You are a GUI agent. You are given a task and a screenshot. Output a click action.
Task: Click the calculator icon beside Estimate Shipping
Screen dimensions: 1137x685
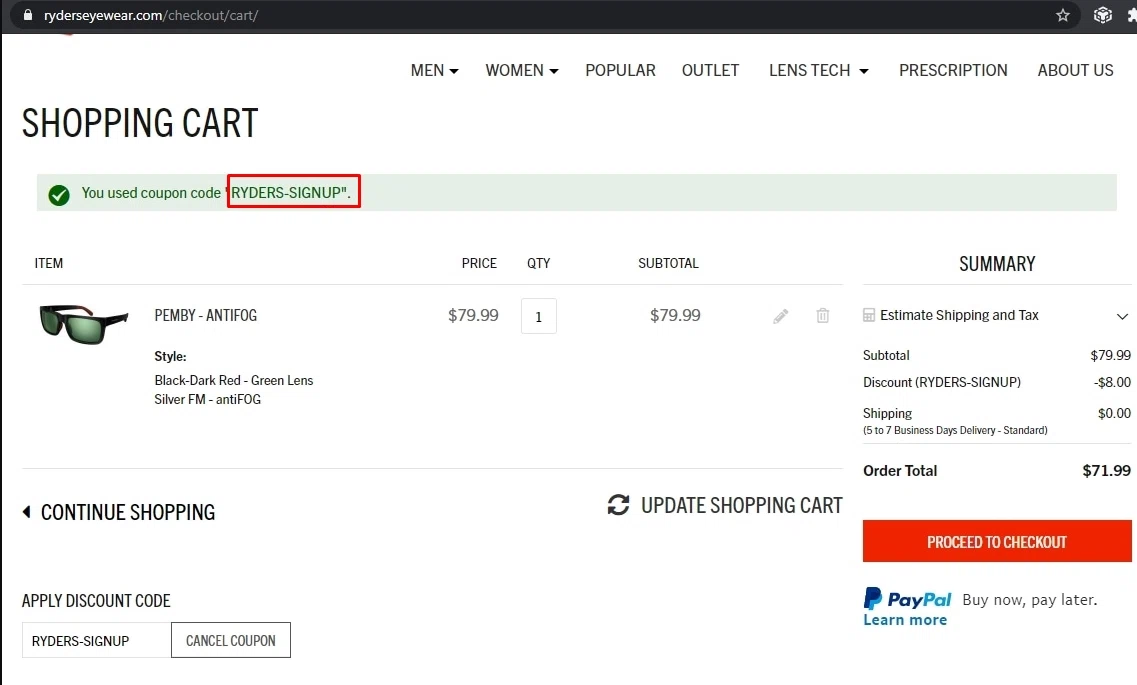pyautogui.click(x=869, y=315)
